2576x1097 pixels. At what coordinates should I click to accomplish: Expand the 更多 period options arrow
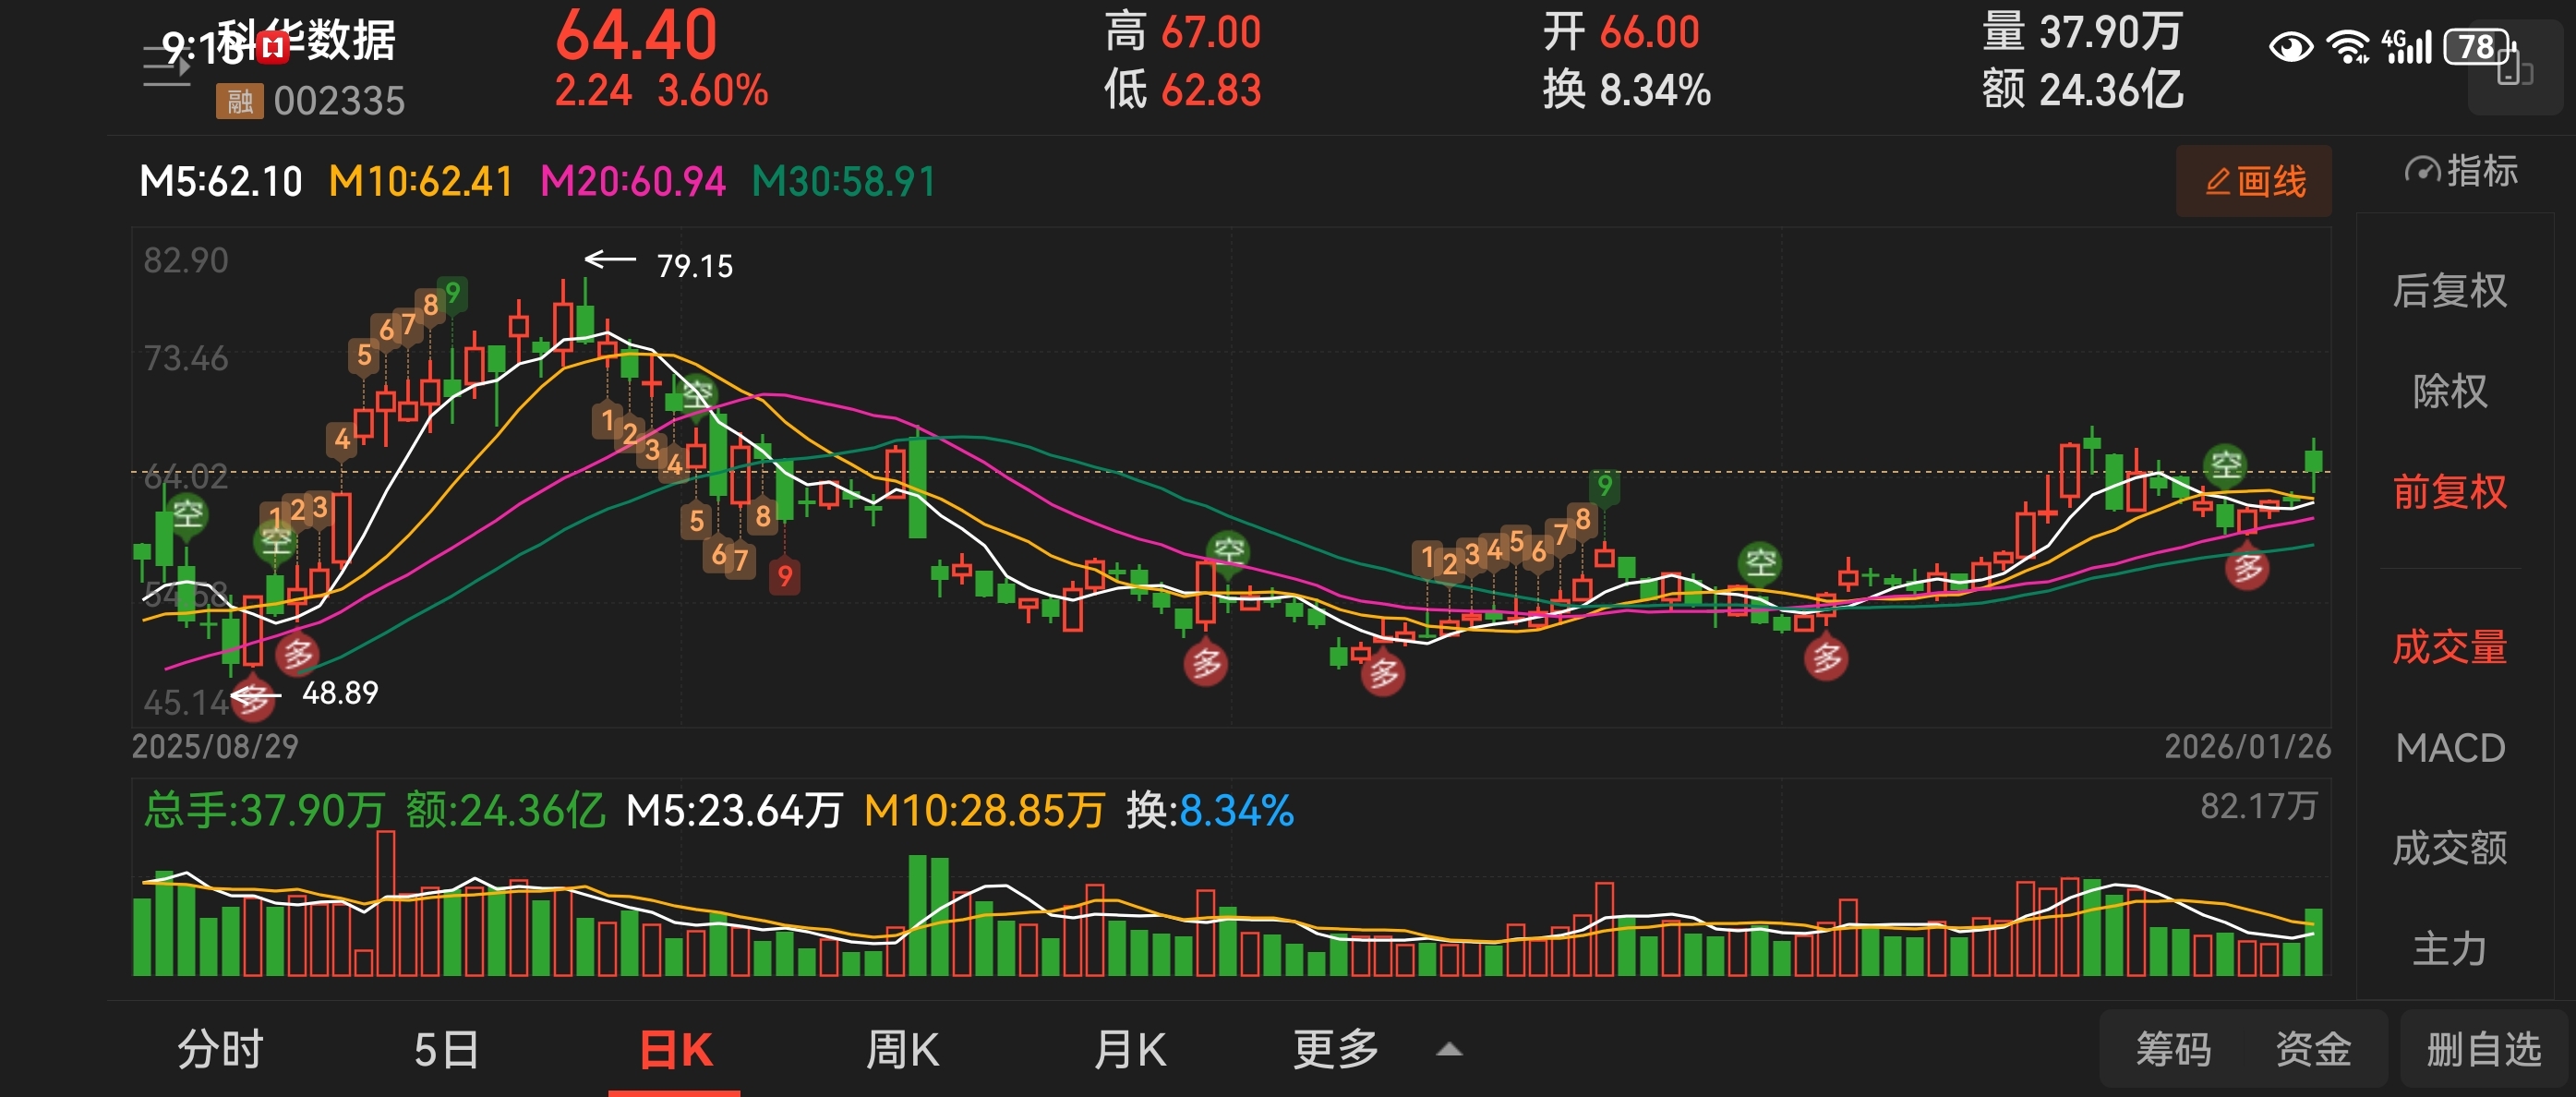coord(1449,1050)
